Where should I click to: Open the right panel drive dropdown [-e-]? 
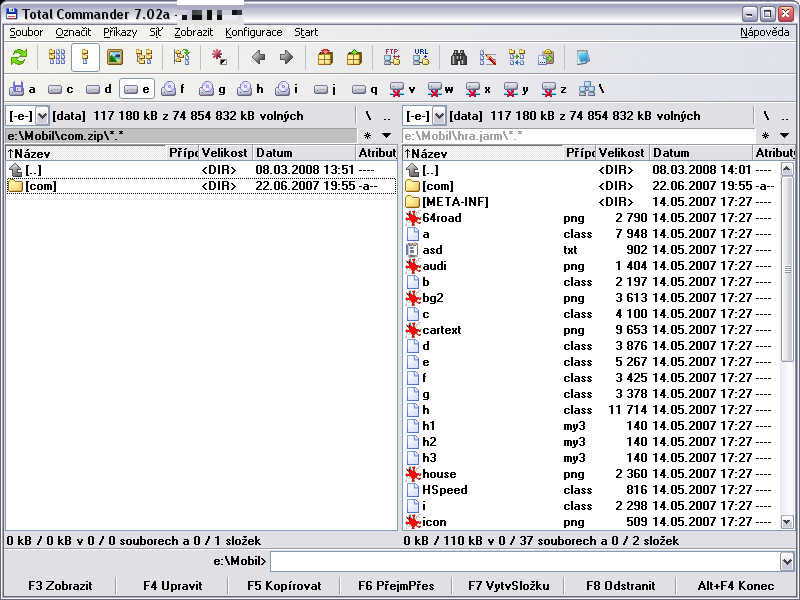tap(439, 116)
